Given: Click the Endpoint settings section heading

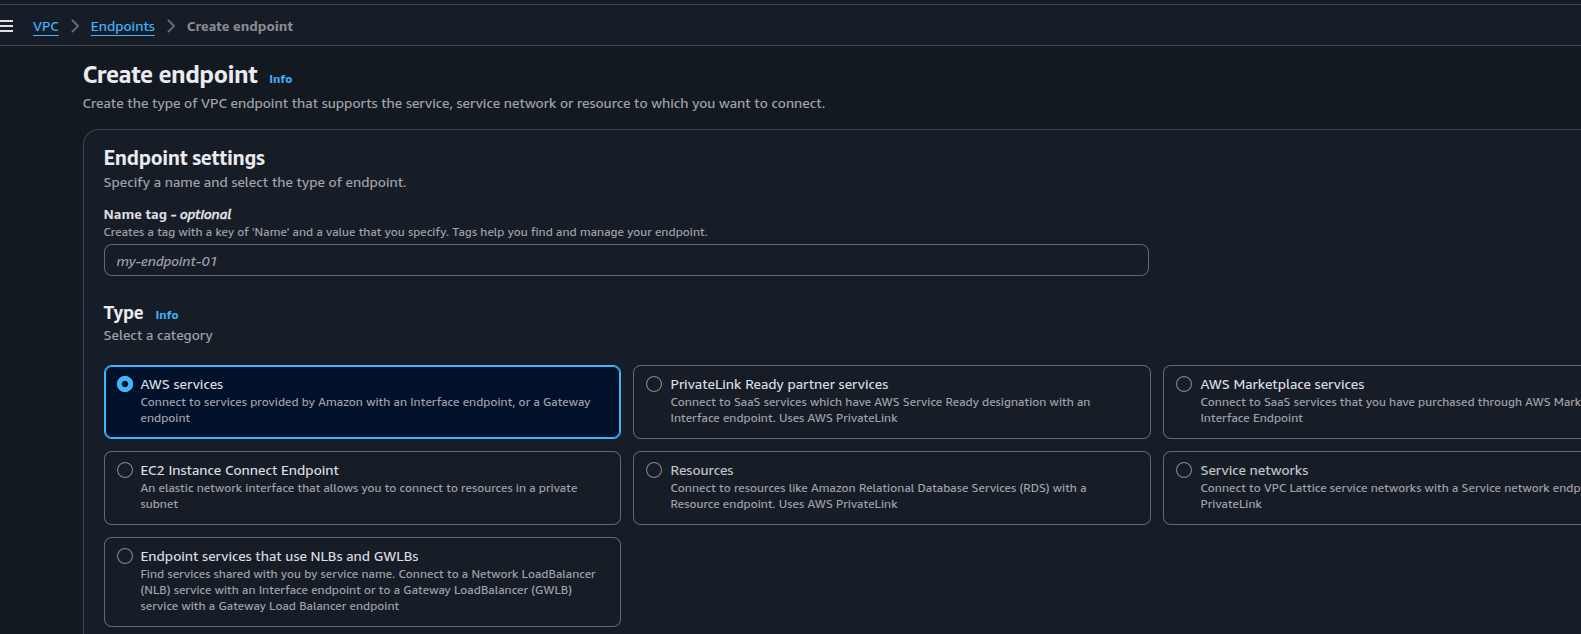Looking at the screenshot, I should pyautogui.click(x=184, y=158).
